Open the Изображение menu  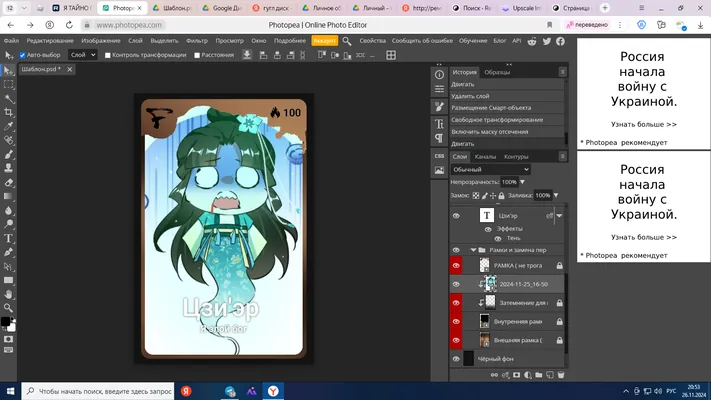pos(101,41)
